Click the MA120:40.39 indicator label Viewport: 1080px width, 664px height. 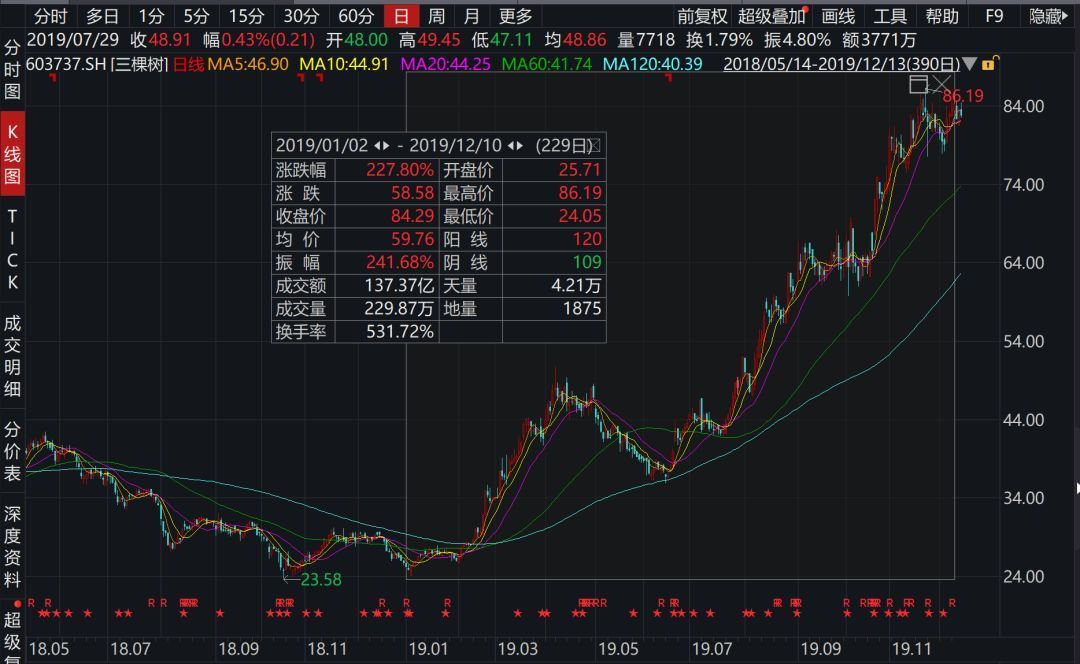tap(652, 64)
